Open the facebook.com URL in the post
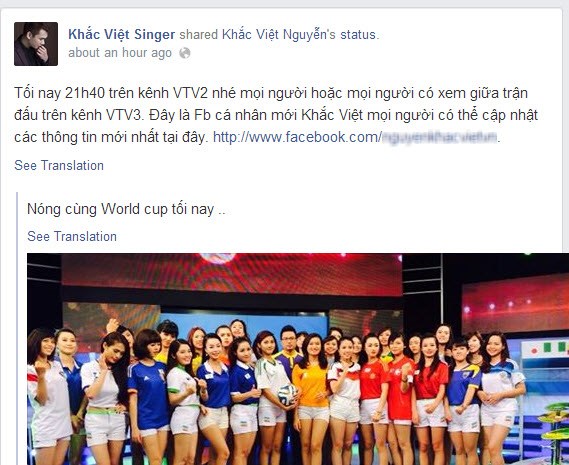 356,137
